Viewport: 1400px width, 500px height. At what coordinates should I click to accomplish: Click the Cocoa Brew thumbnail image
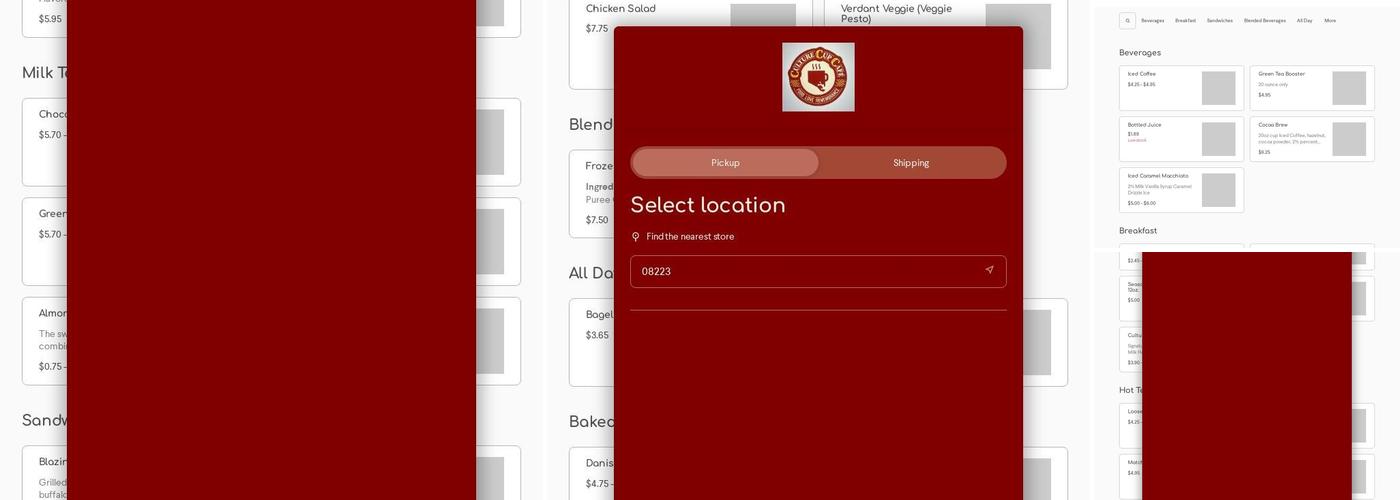(x=1349, y=139)
